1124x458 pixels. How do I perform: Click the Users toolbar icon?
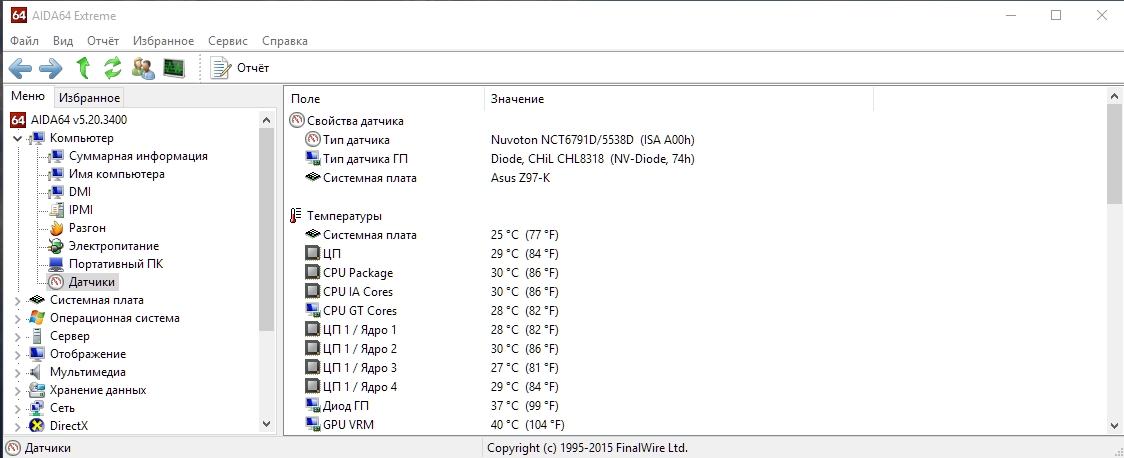(x=143, y=68)
